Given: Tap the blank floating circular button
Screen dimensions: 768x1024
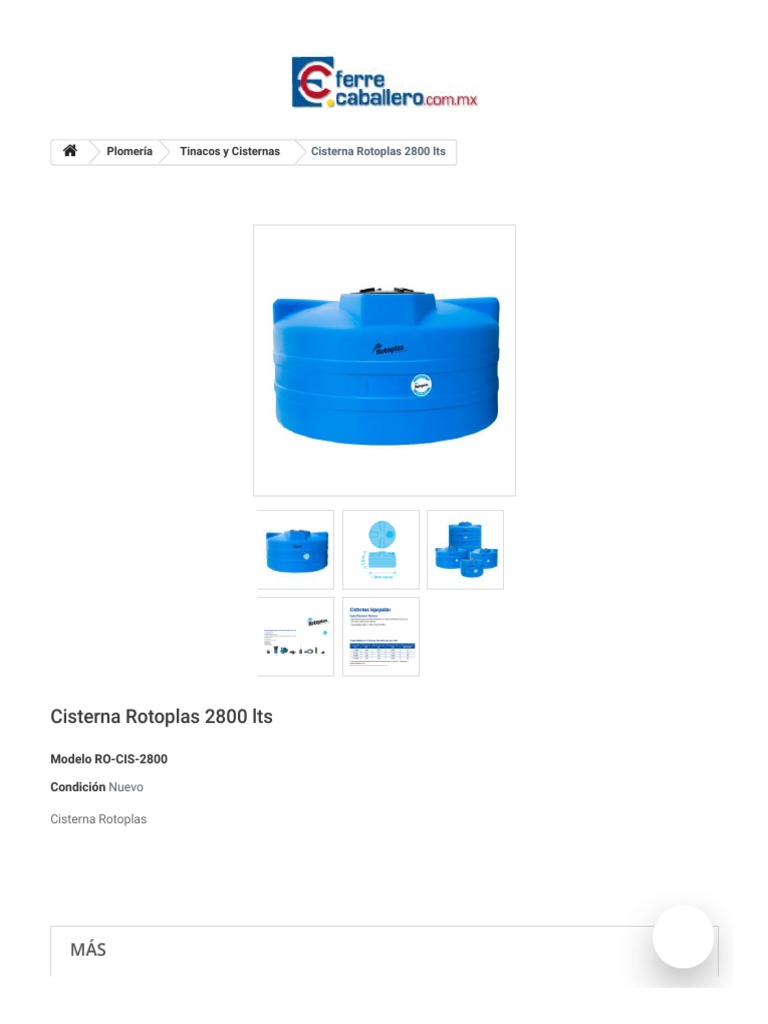Looking at the screenshot, I should (x=683, y=936).
